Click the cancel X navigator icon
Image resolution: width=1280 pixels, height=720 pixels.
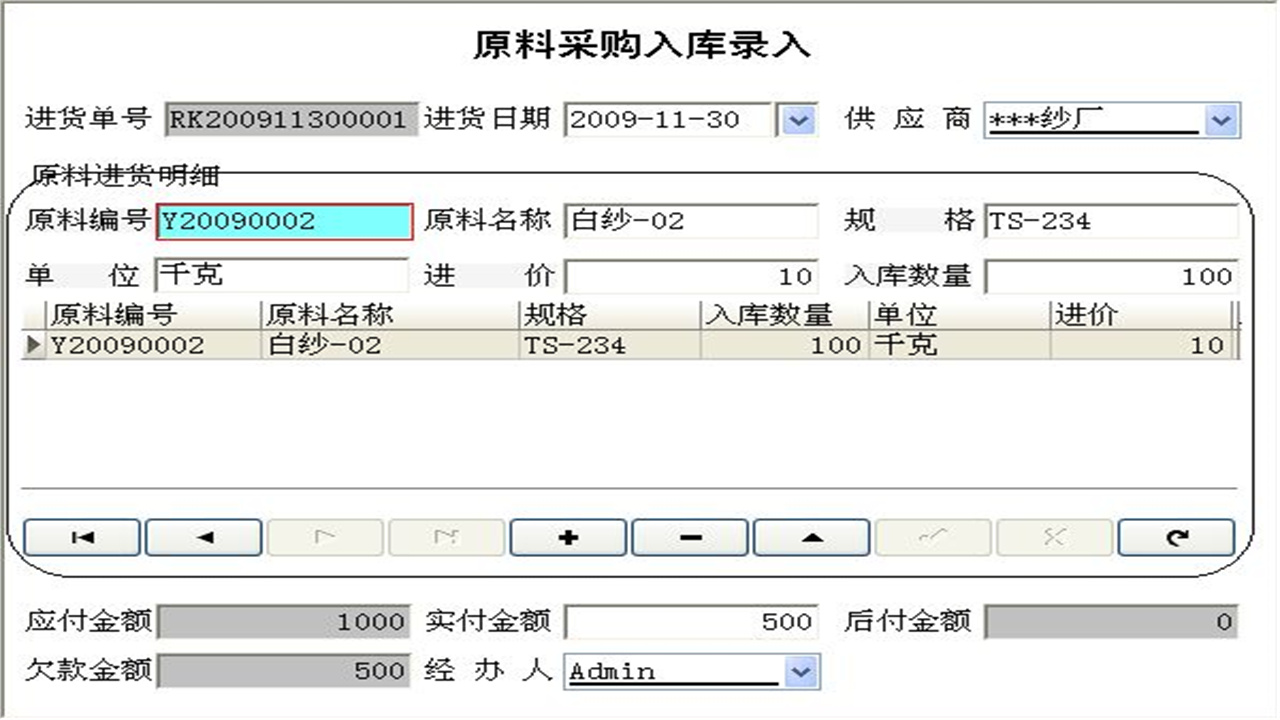[1054, 537]
